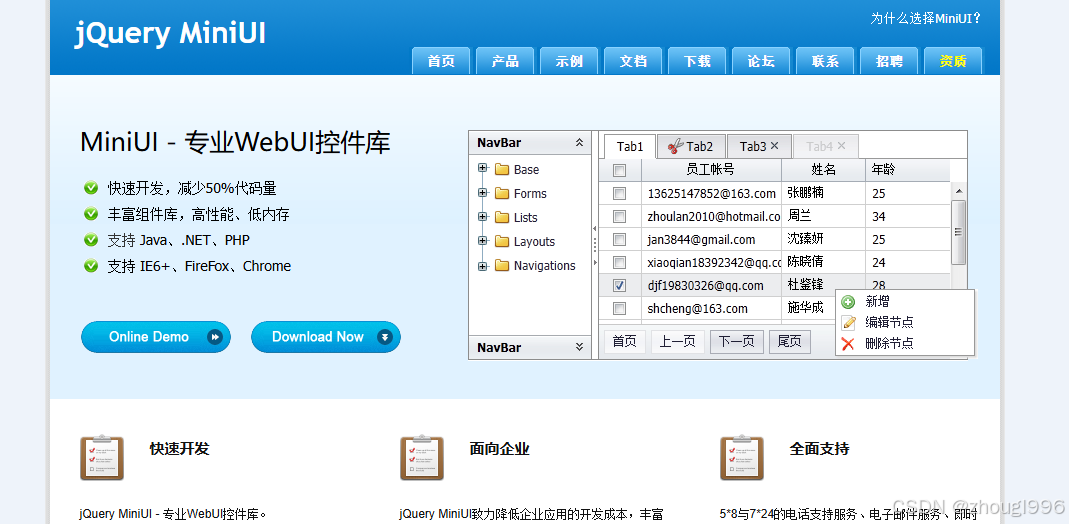Expand the Navigations tree node
Viewport: 1069px width, 524px height.
(x=483, y=266)
